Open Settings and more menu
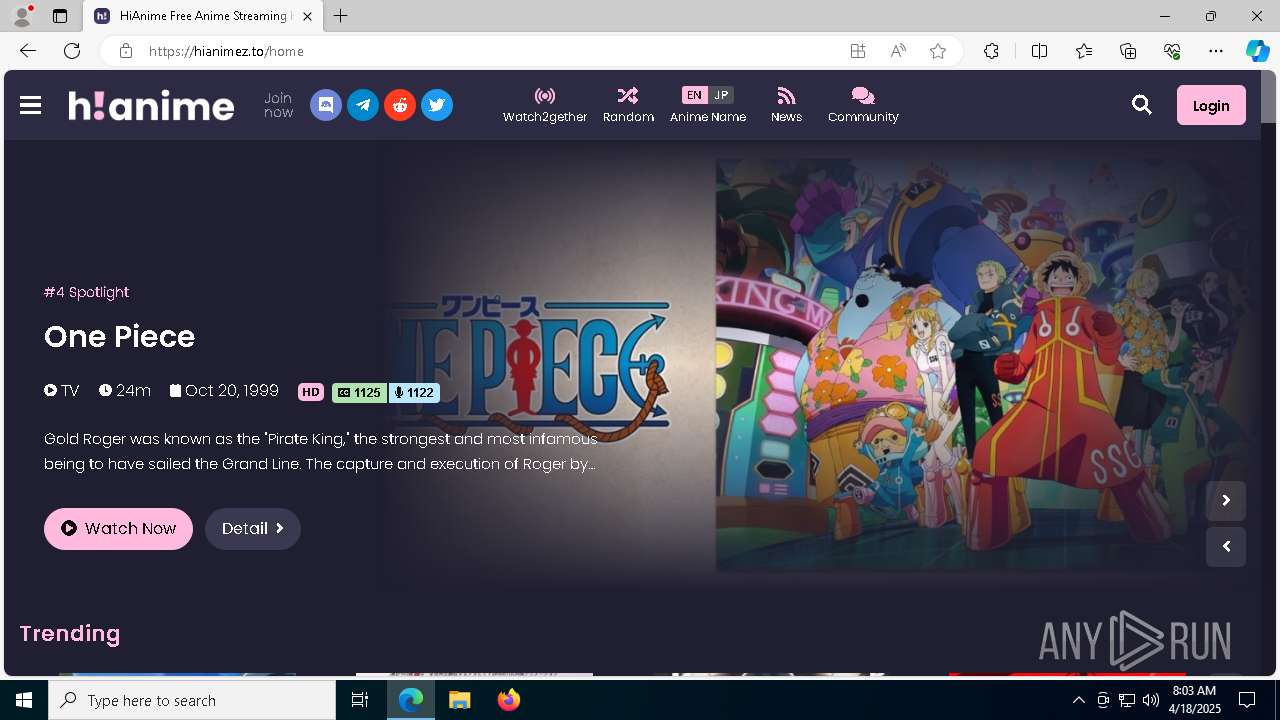The height and width of the screenshot is (720, 1280). click(1216, 51)
